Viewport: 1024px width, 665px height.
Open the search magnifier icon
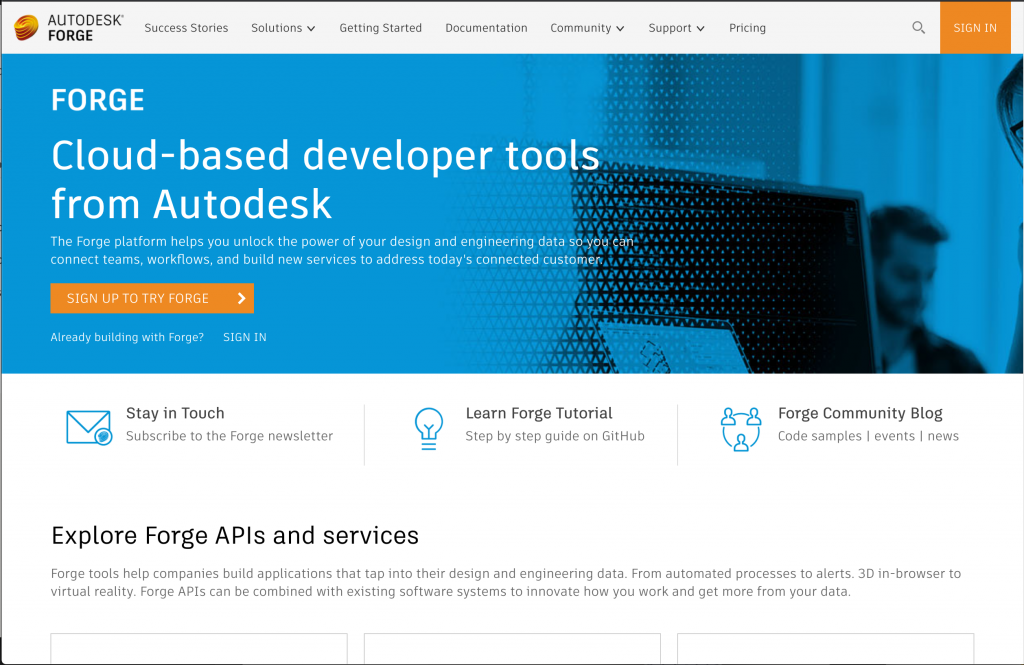[918, 28]
